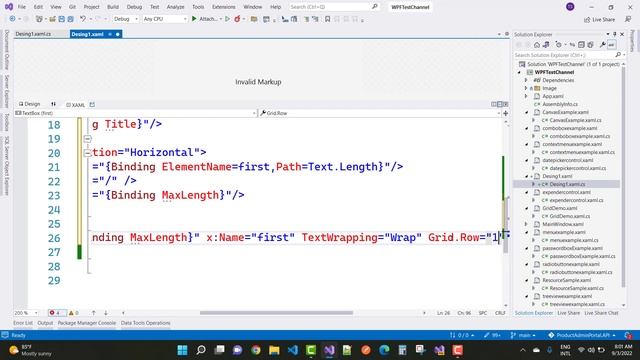Switch to the Design view tab
Screen dimensions: 640x360
[x=29, y=104]
